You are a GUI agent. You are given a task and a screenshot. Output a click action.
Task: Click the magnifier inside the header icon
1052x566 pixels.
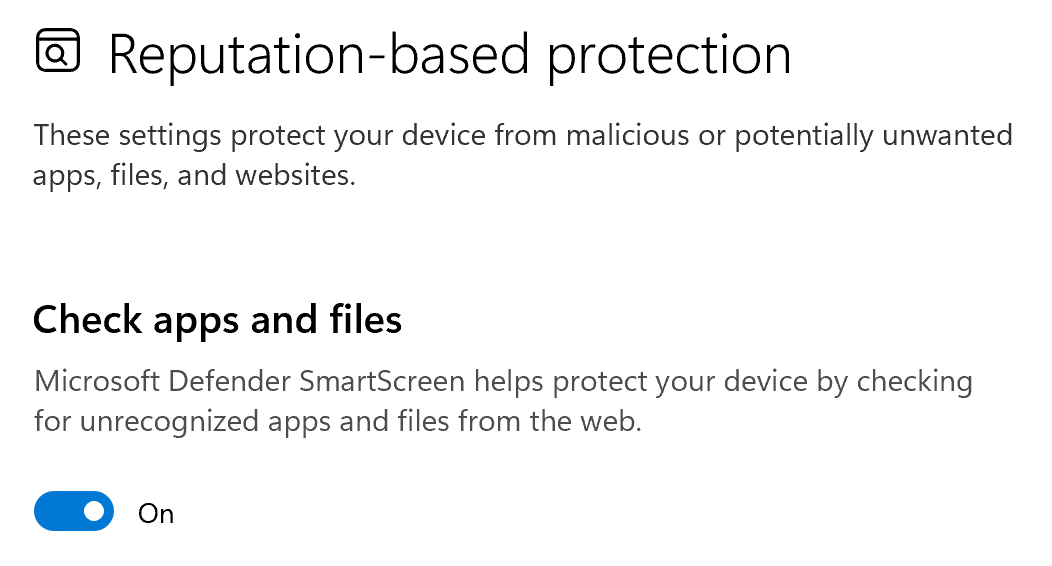click(58, 53)
